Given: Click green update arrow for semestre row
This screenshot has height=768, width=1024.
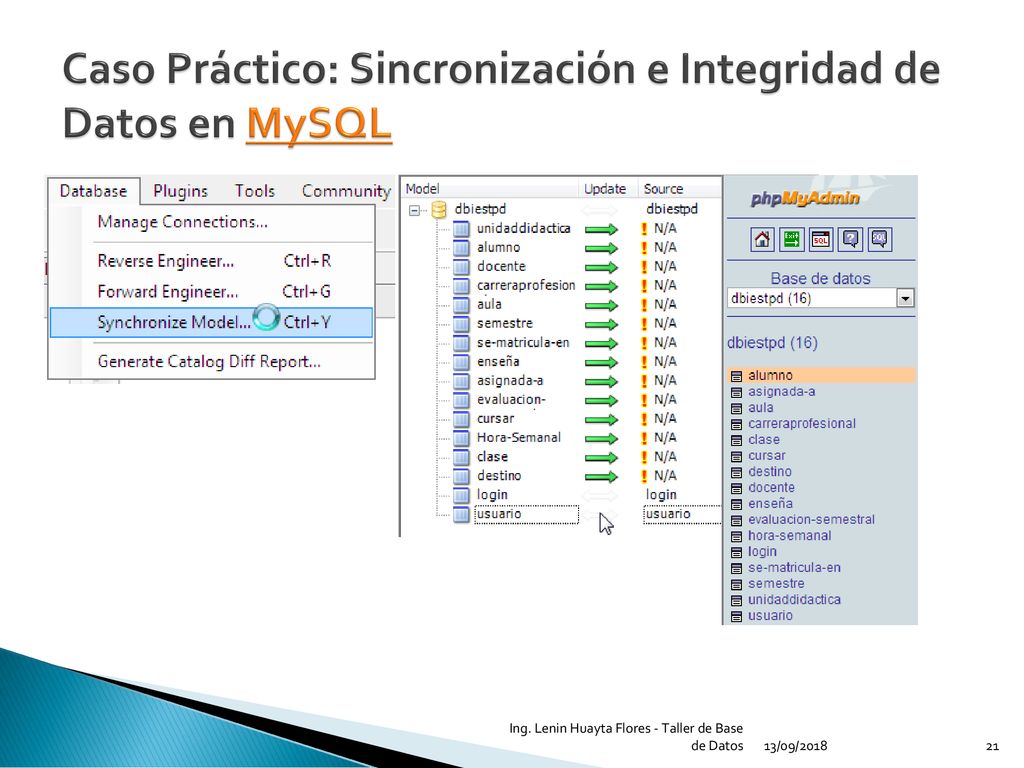Looking at the screenshot, I should click(601, 324).
